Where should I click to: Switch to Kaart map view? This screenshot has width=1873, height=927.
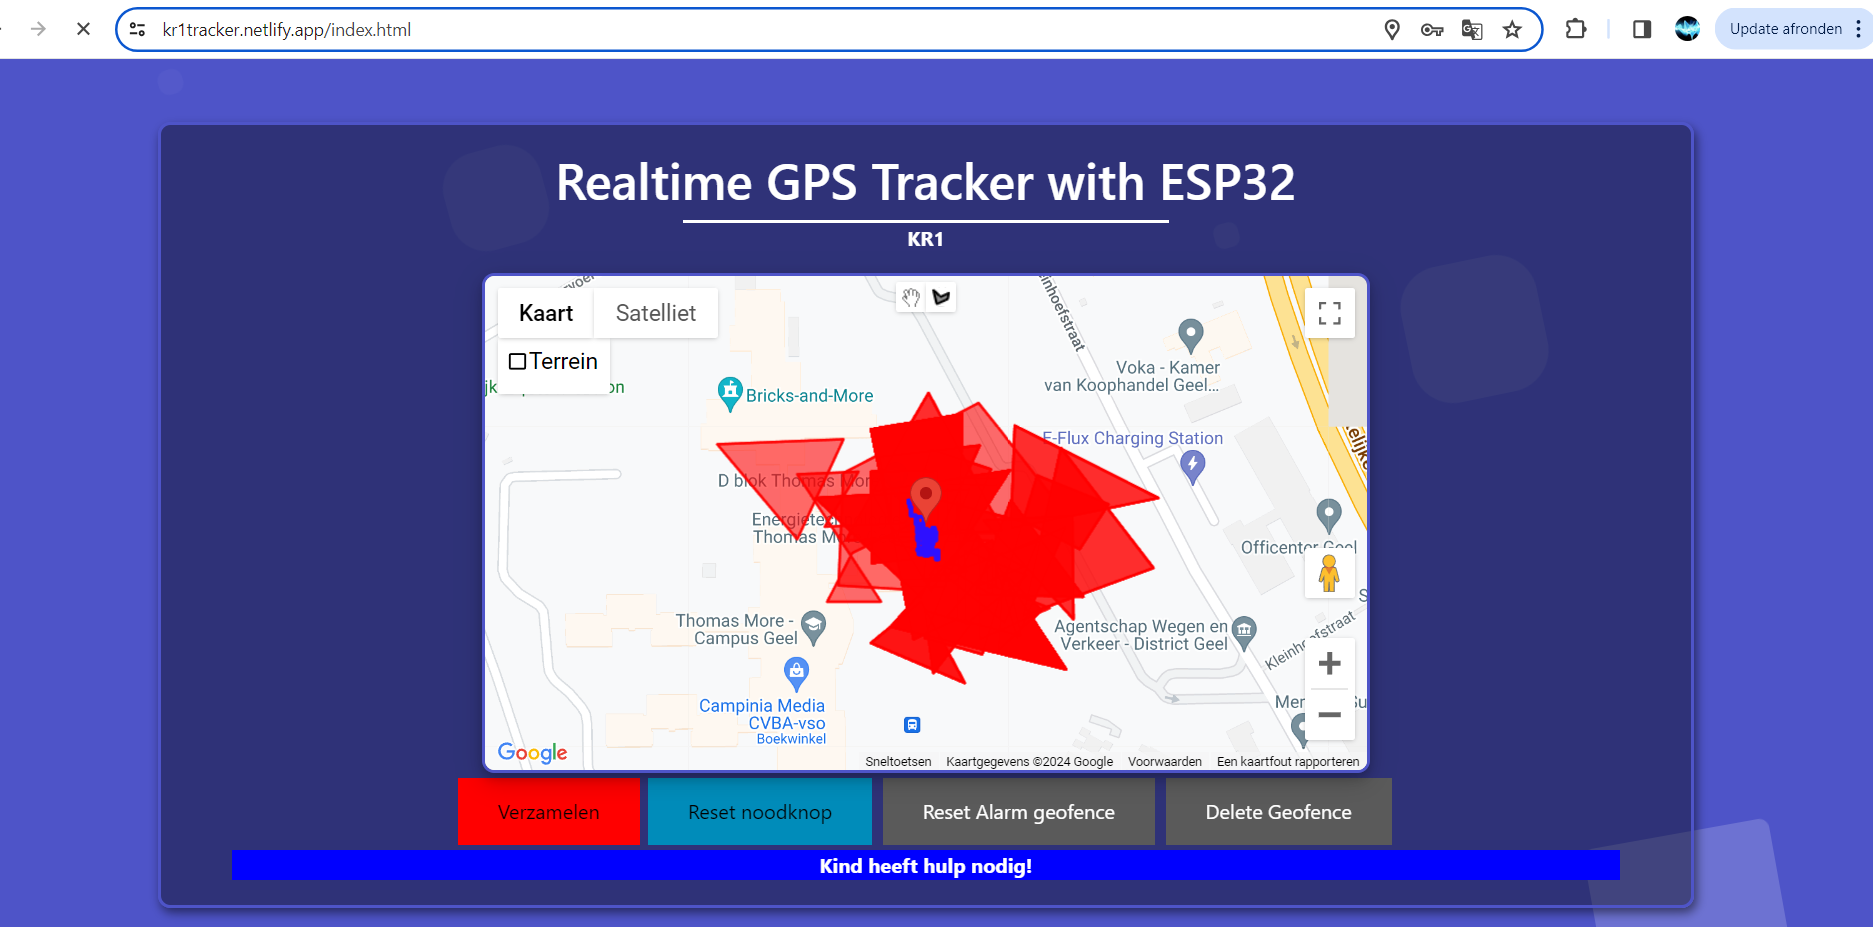point(546,313)
